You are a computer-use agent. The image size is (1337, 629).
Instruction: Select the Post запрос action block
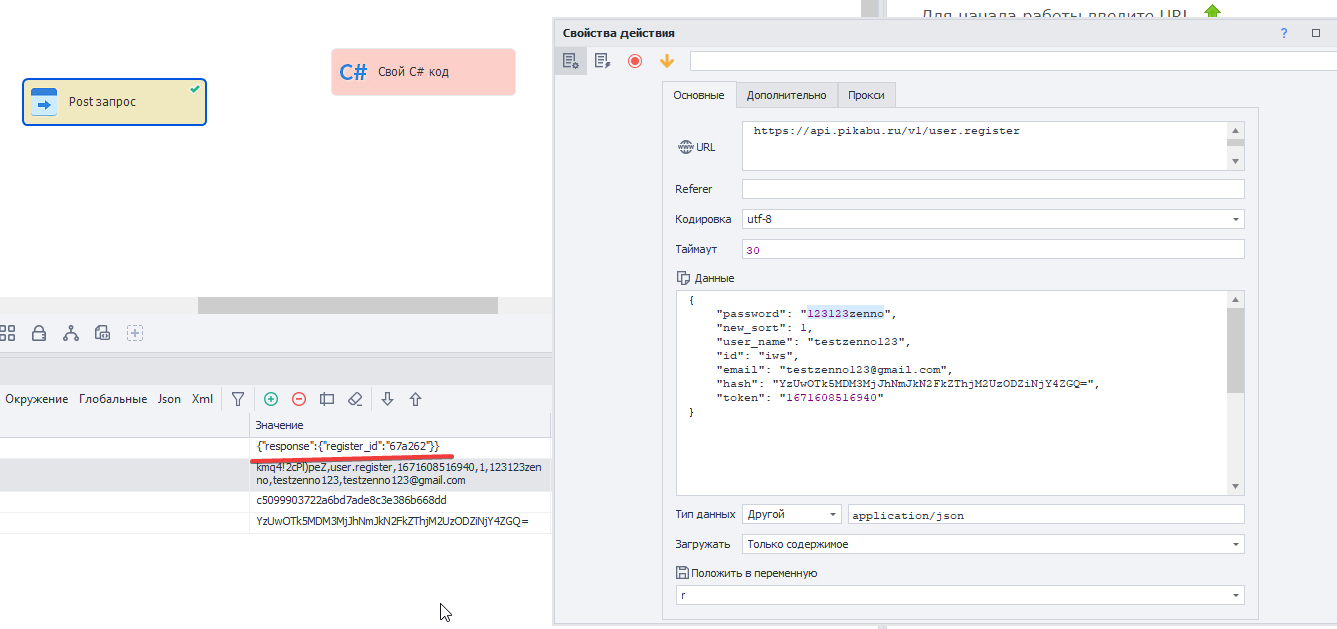tap(114, 102)
